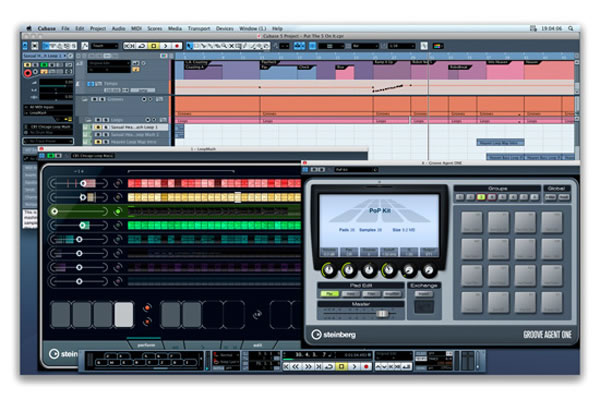Image resolution: width=600 pixels, height=400 pixels.
Task: Solo the Loops folder track
Action: click(x=106, y=120)
